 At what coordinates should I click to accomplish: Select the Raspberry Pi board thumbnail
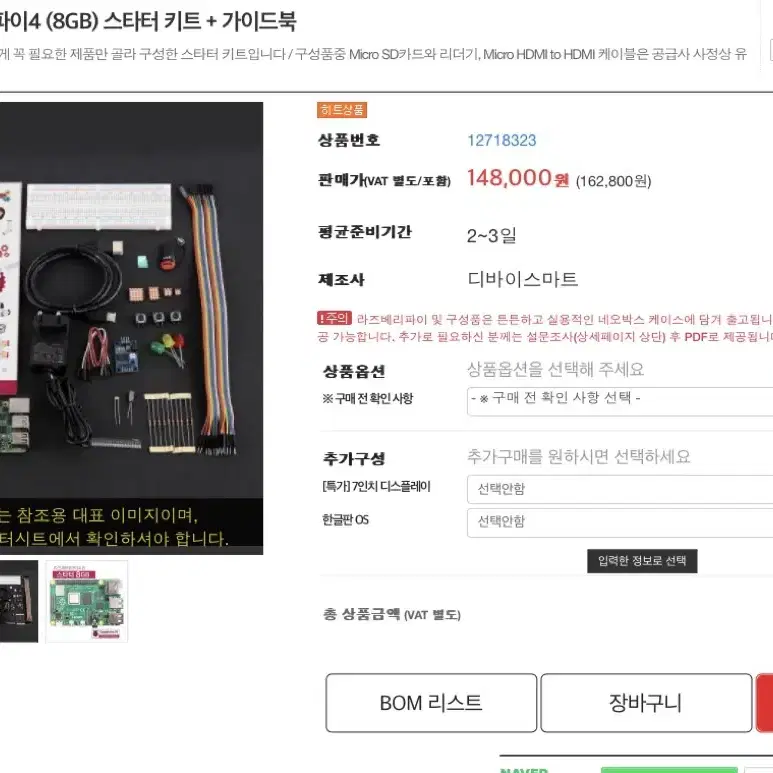[x=87, y=601]
